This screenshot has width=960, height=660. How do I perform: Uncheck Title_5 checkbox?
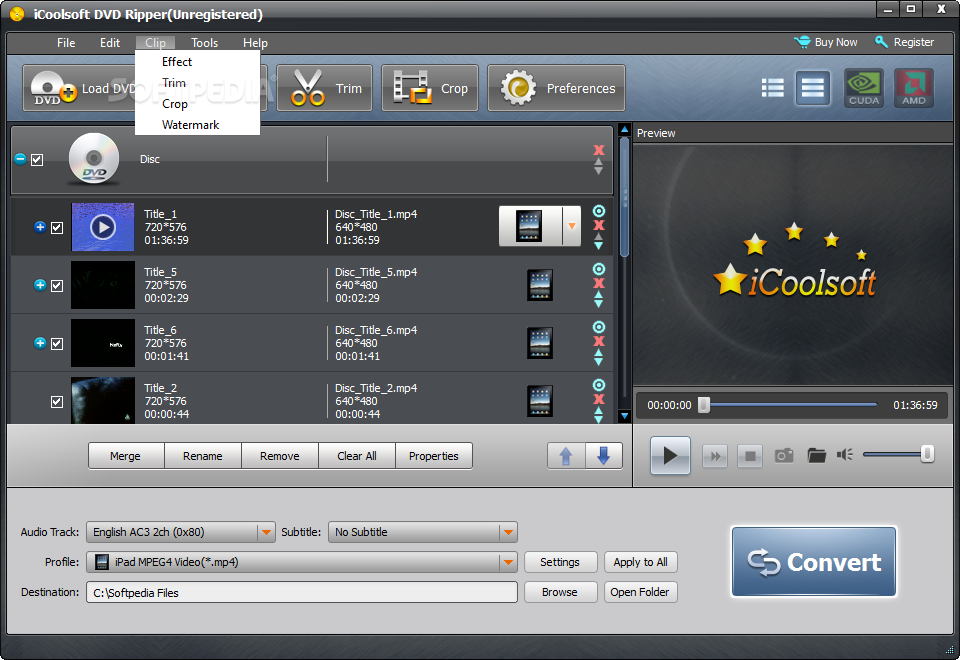pyautogui.click(x=57, y=286)
